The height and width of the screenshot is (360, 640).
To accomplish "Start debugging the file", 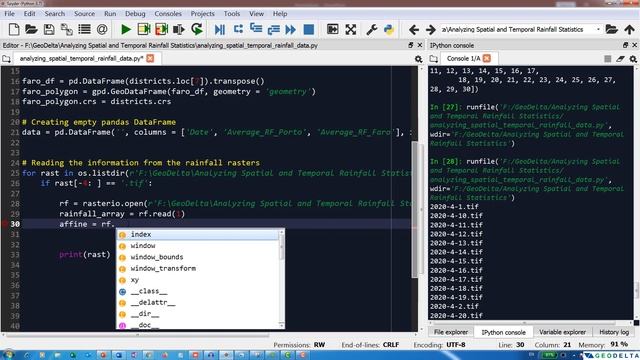I will pos(220,29).
